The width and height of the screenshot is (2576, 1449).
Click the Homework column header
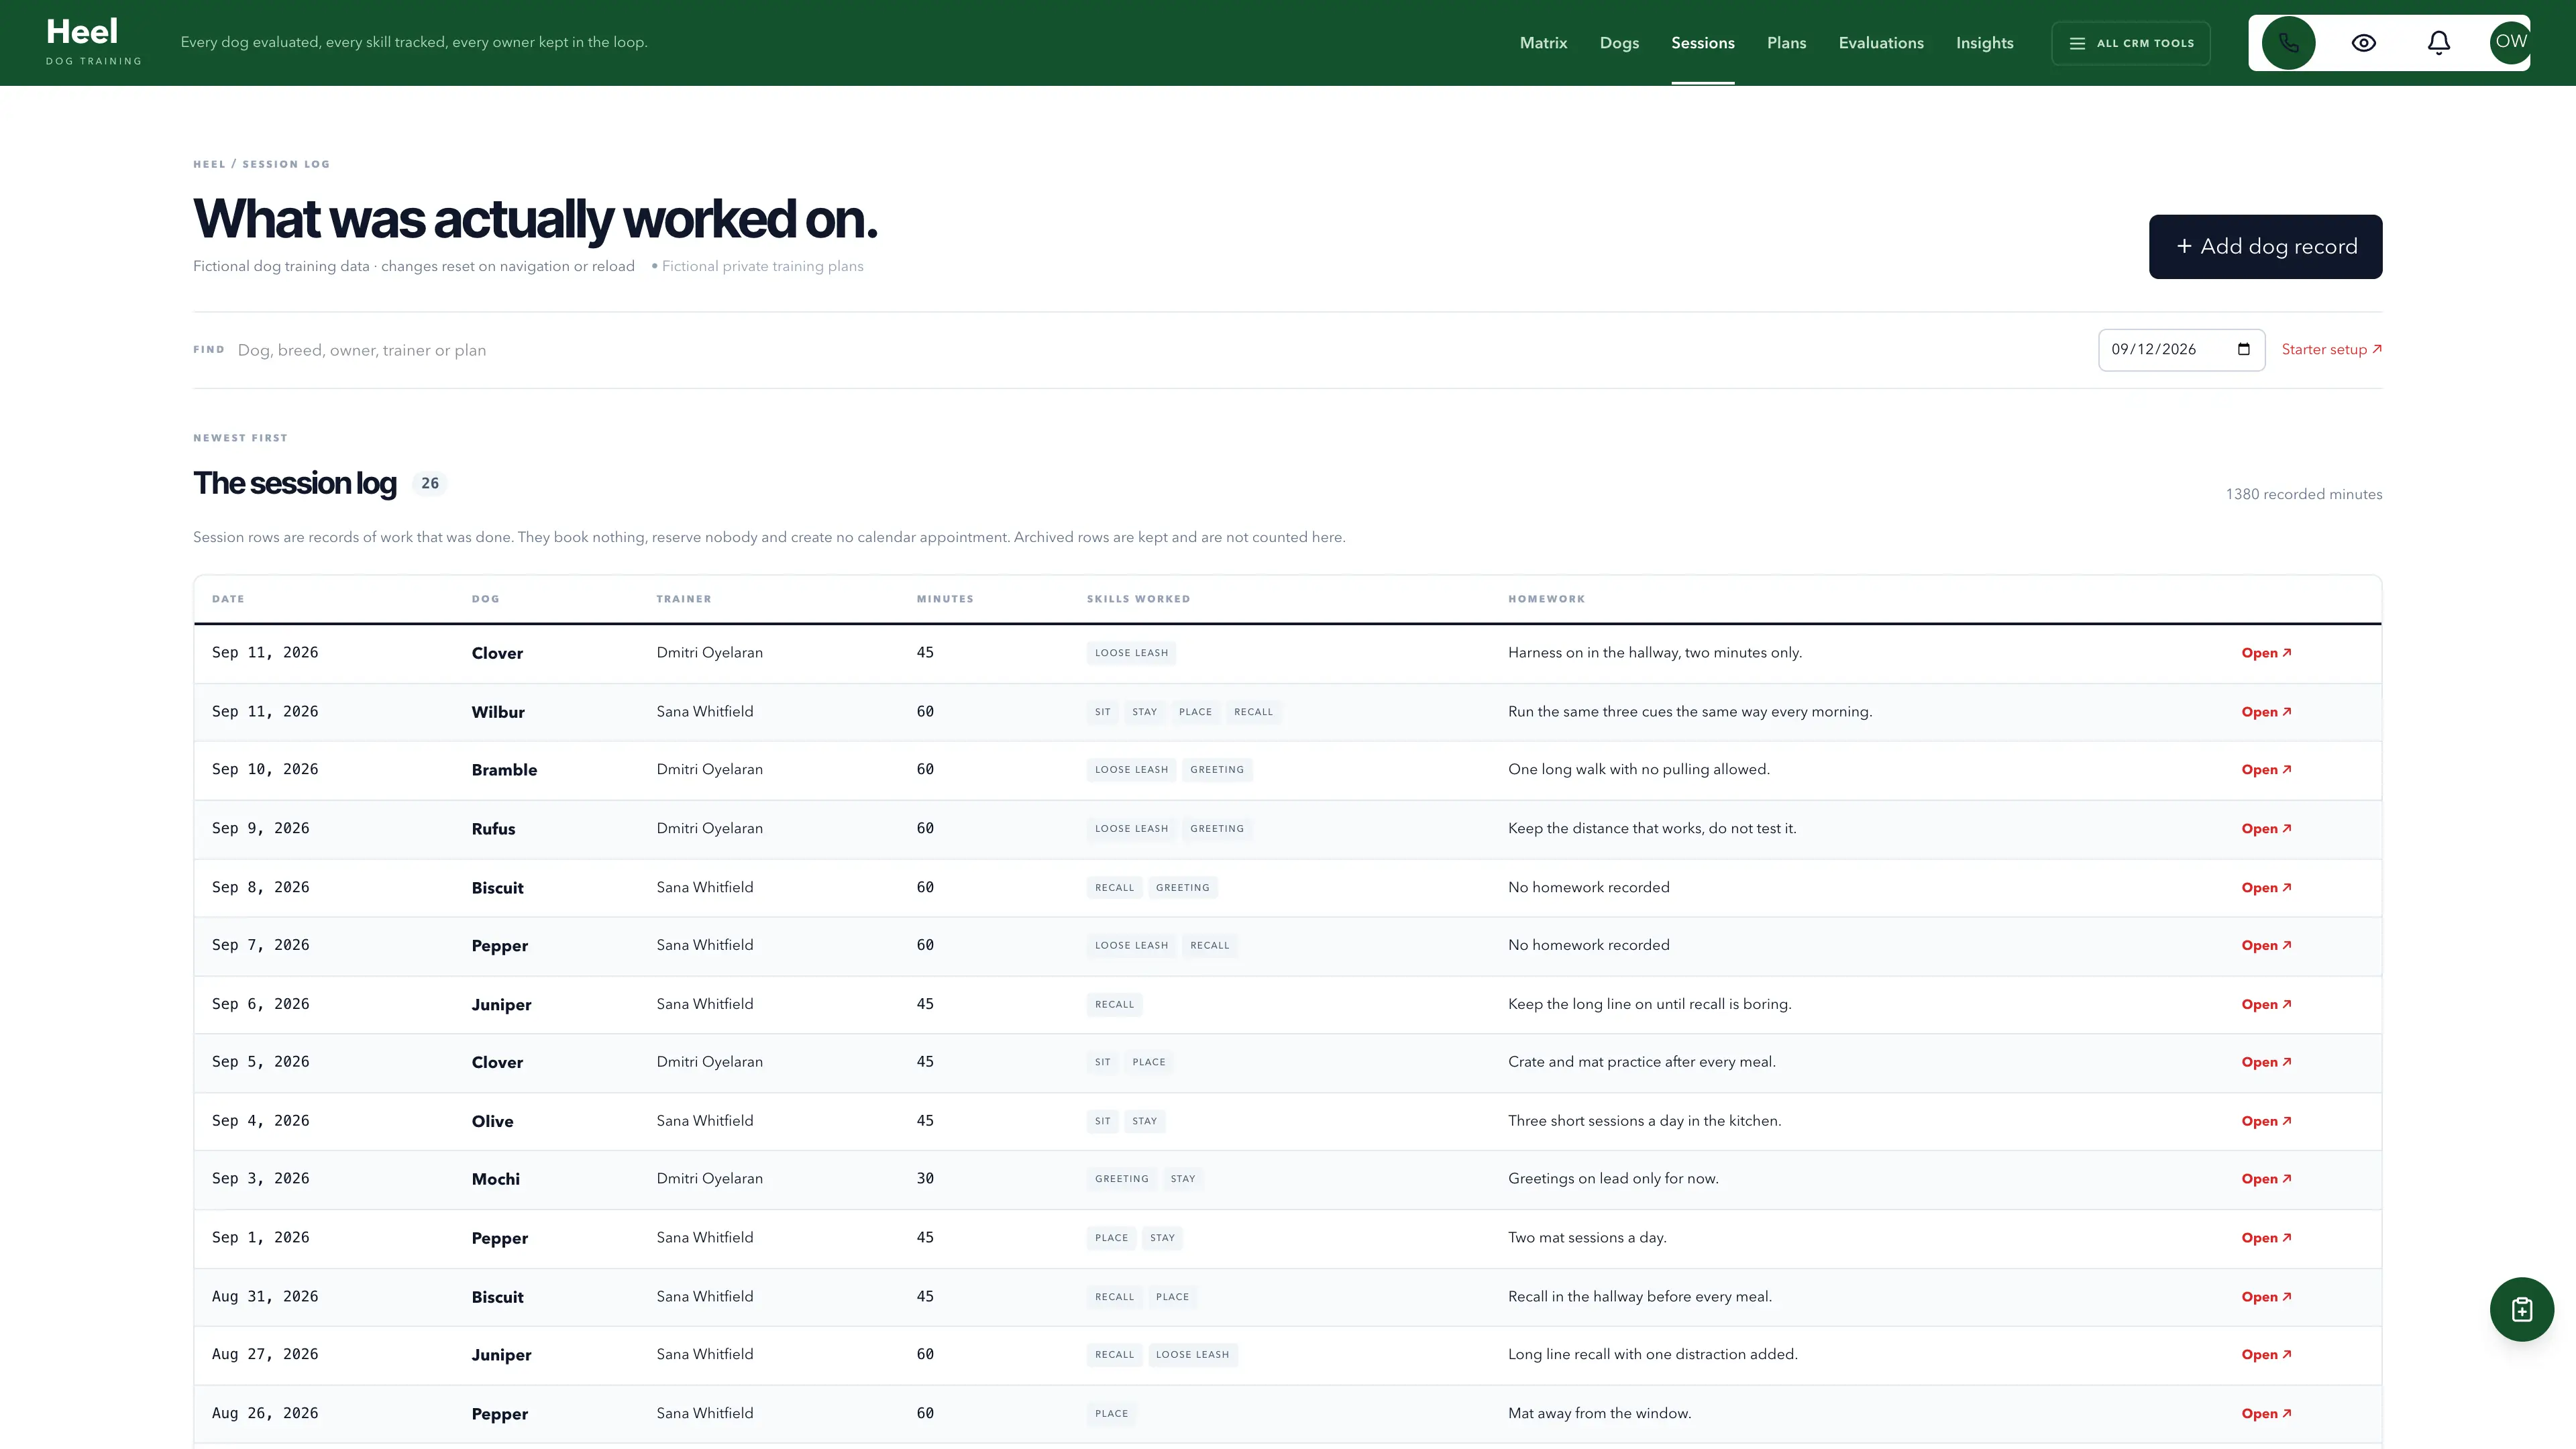pos(1546,599)
